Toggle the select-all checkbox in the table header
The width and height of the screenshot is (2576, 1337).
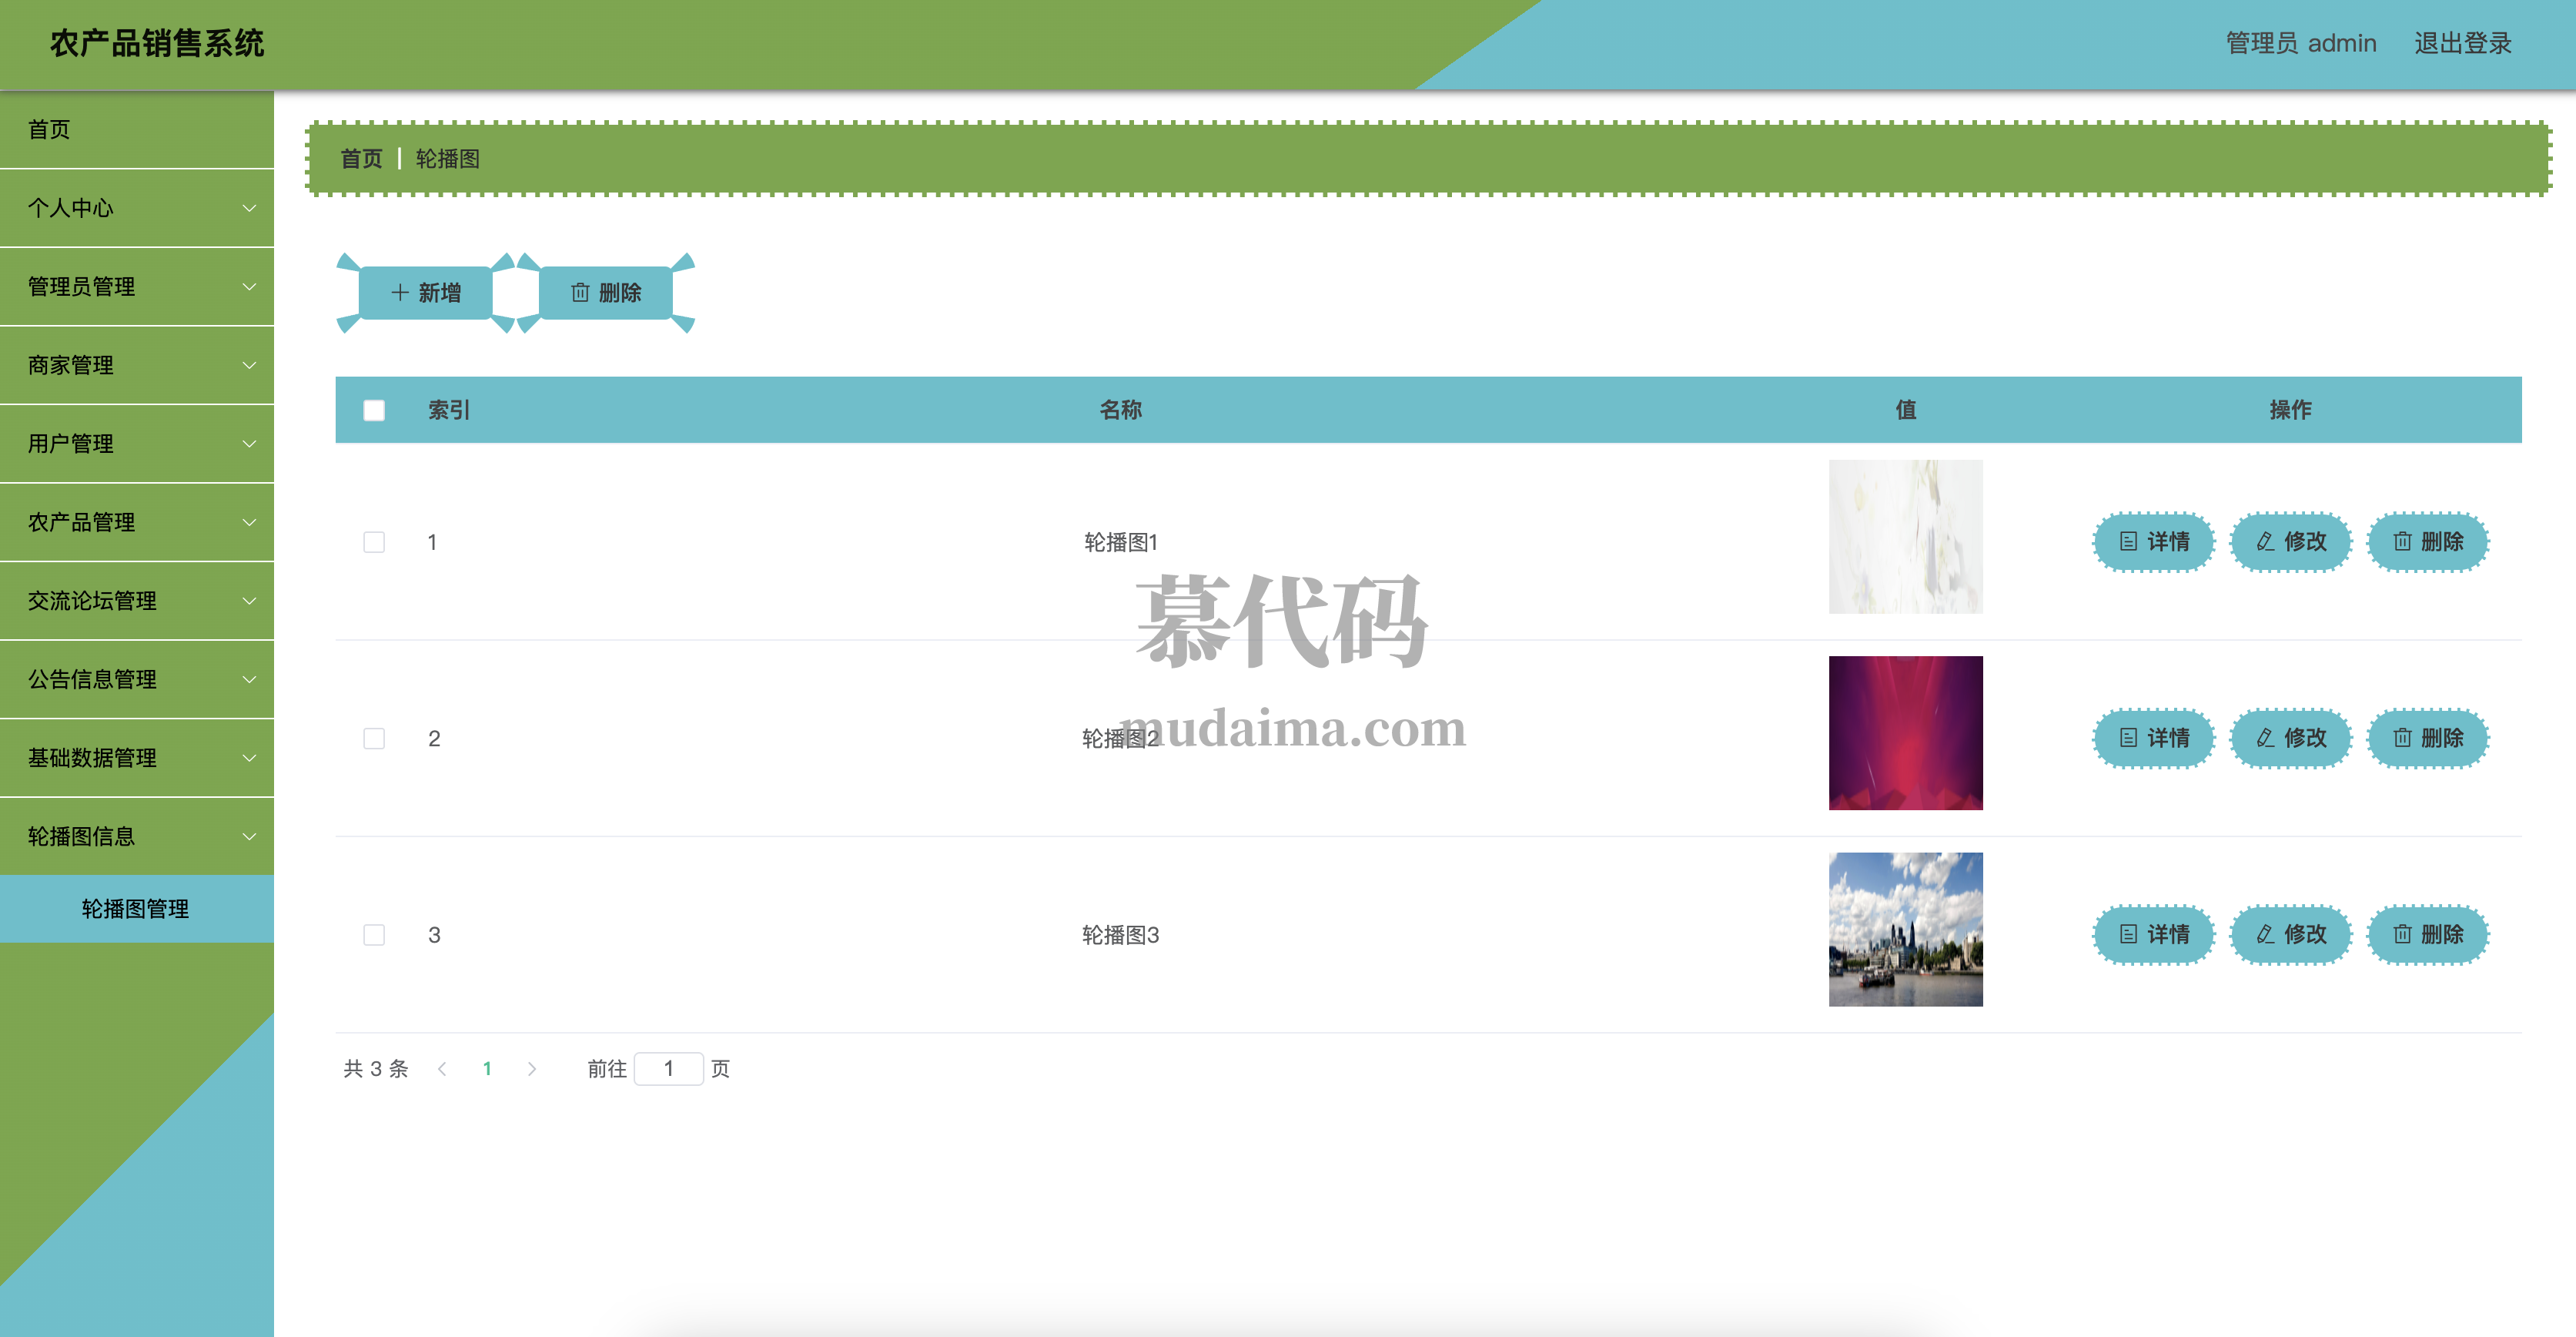pyautogui.click(x=374, y=410)
